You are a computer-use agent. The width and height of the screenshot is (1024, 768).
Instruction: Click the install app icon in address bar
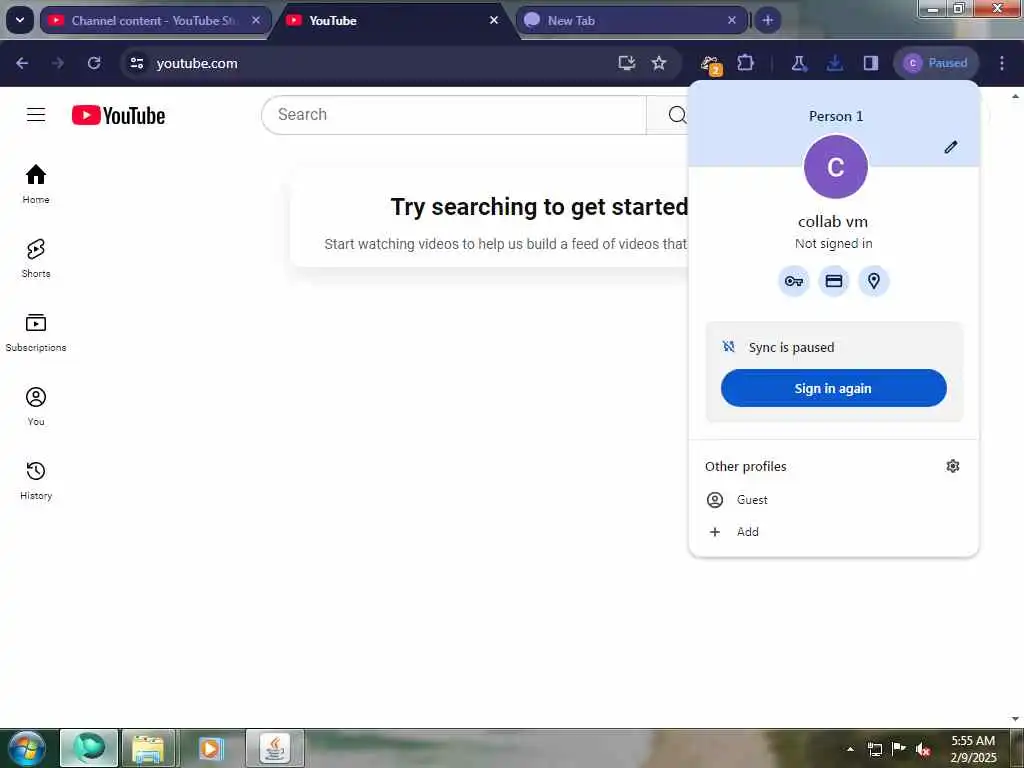pos(626,63)
